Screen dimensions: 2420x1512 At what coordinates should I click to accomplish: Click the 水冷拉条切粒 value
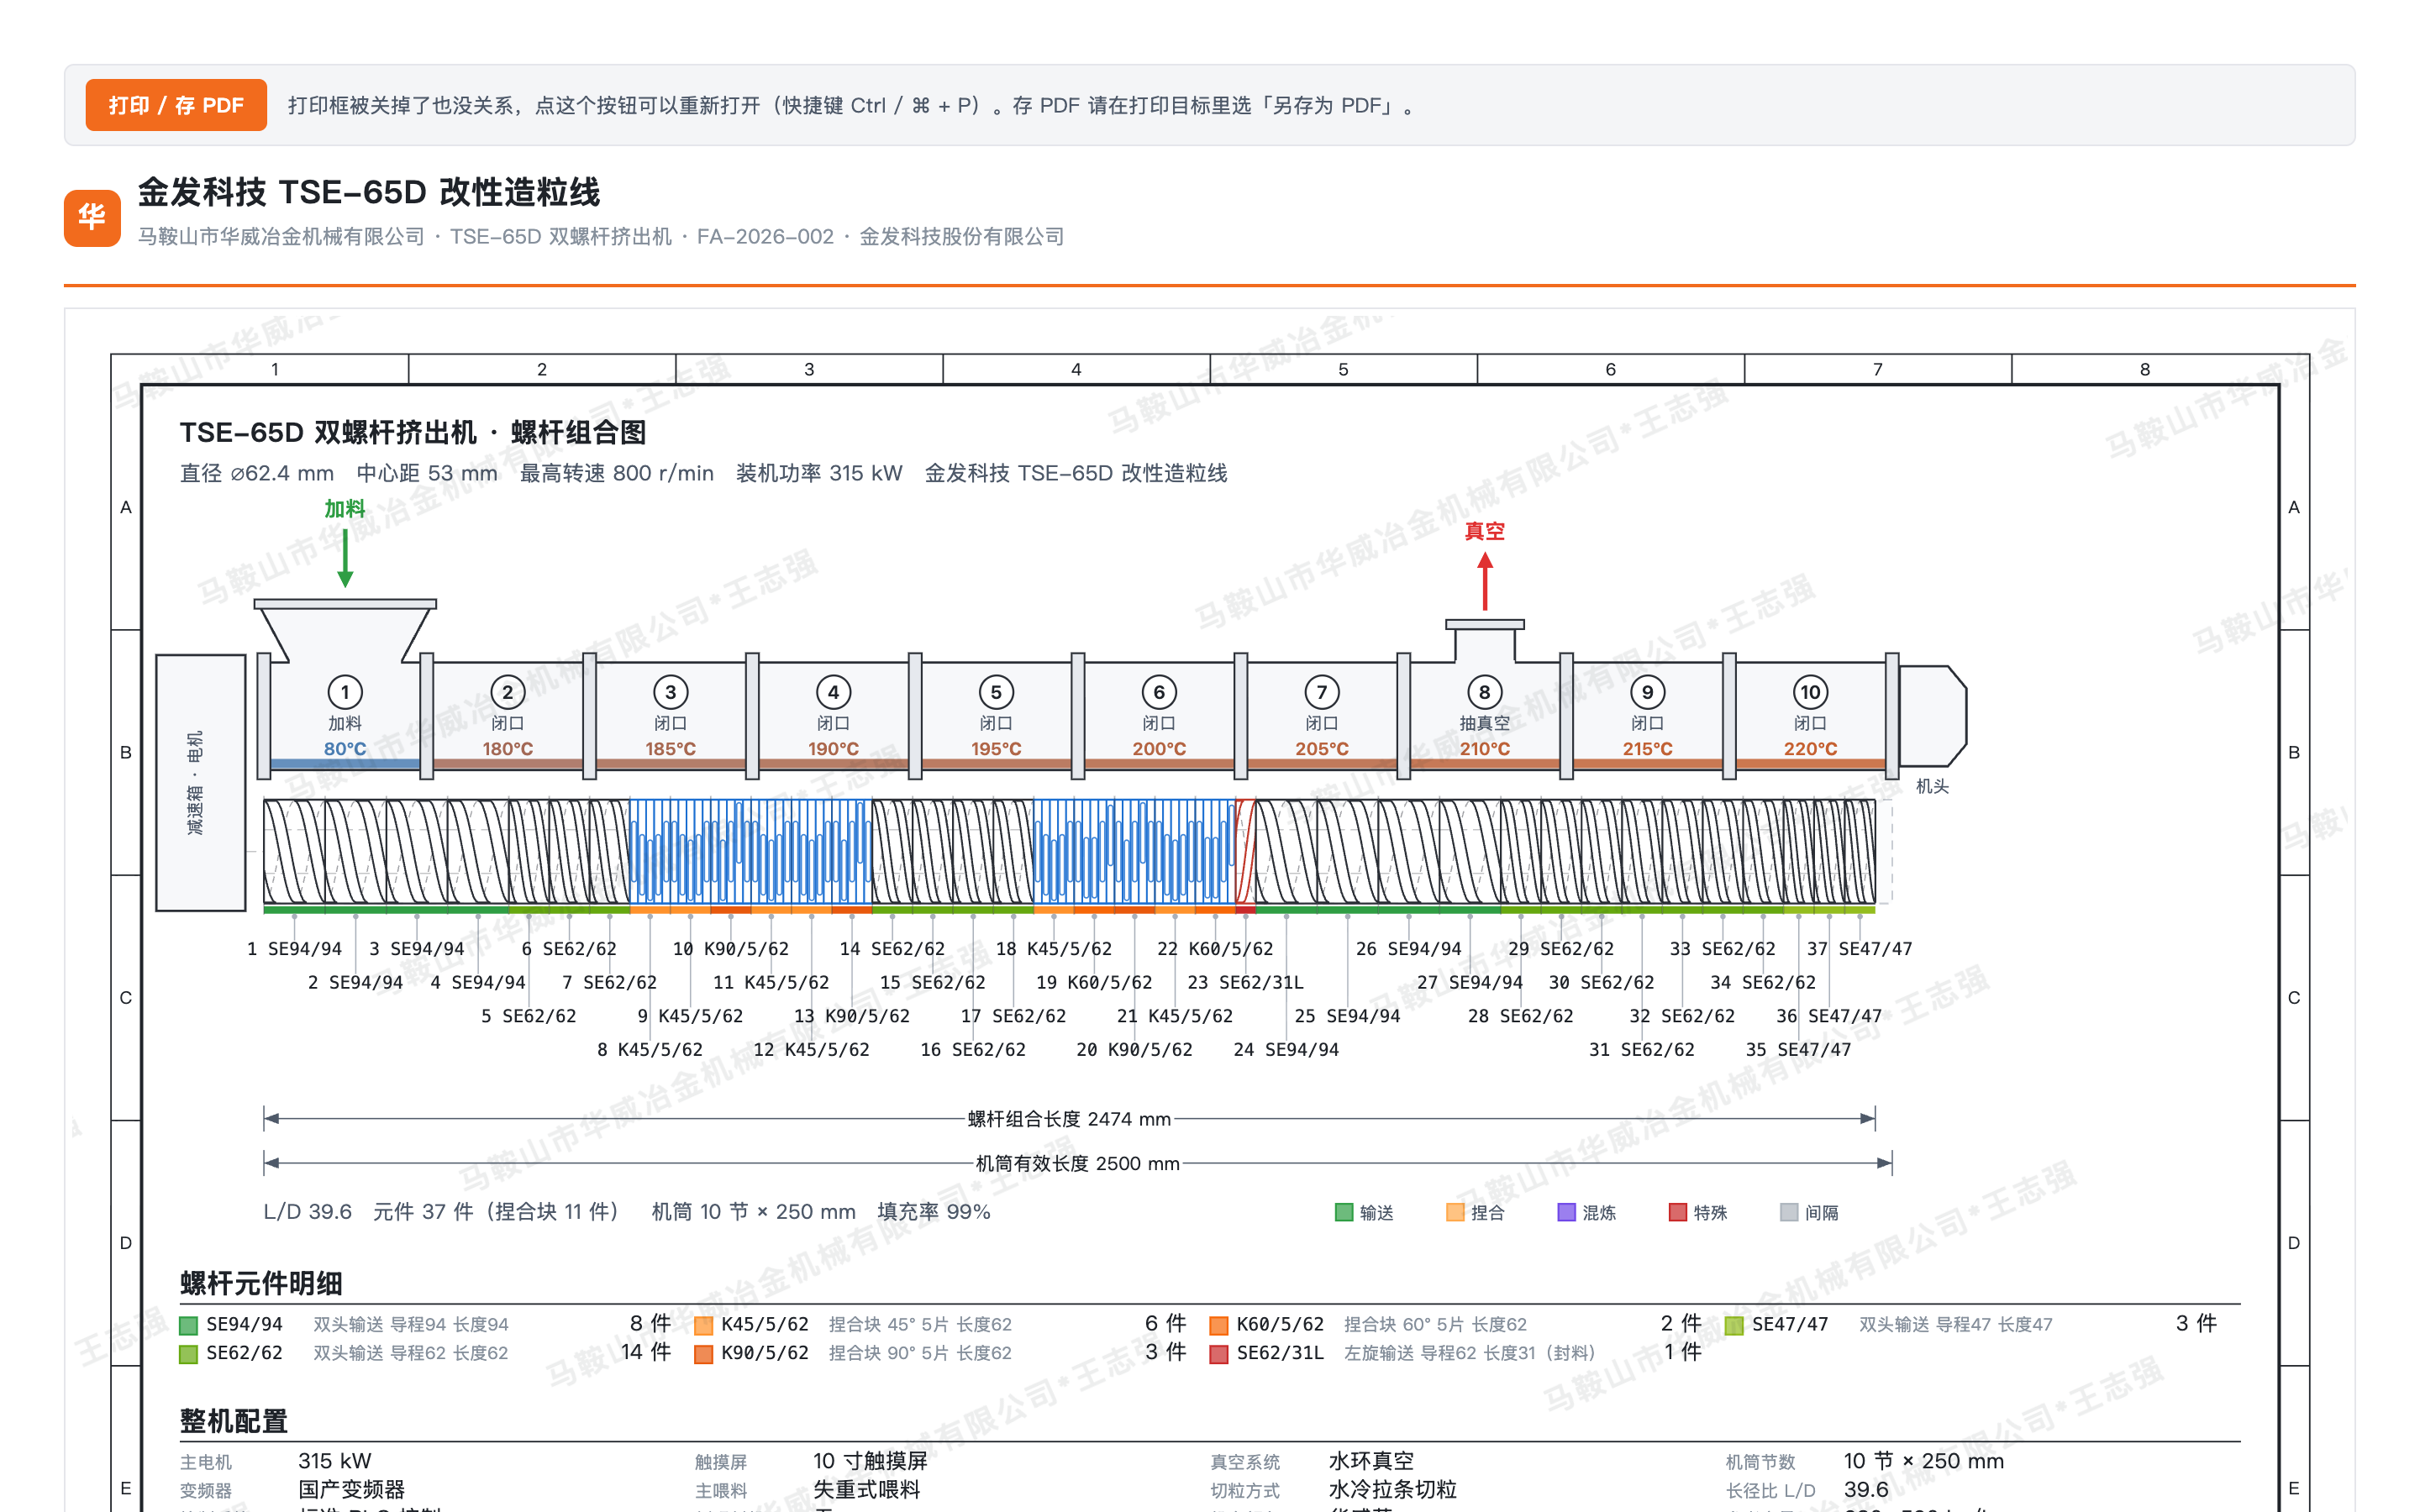(1393, 1490)
